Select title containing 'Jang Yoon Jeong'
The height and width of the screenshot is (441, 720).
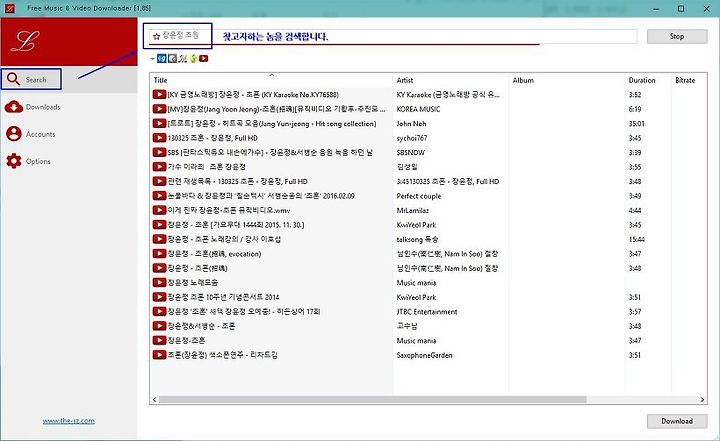[x=276, y=109]
